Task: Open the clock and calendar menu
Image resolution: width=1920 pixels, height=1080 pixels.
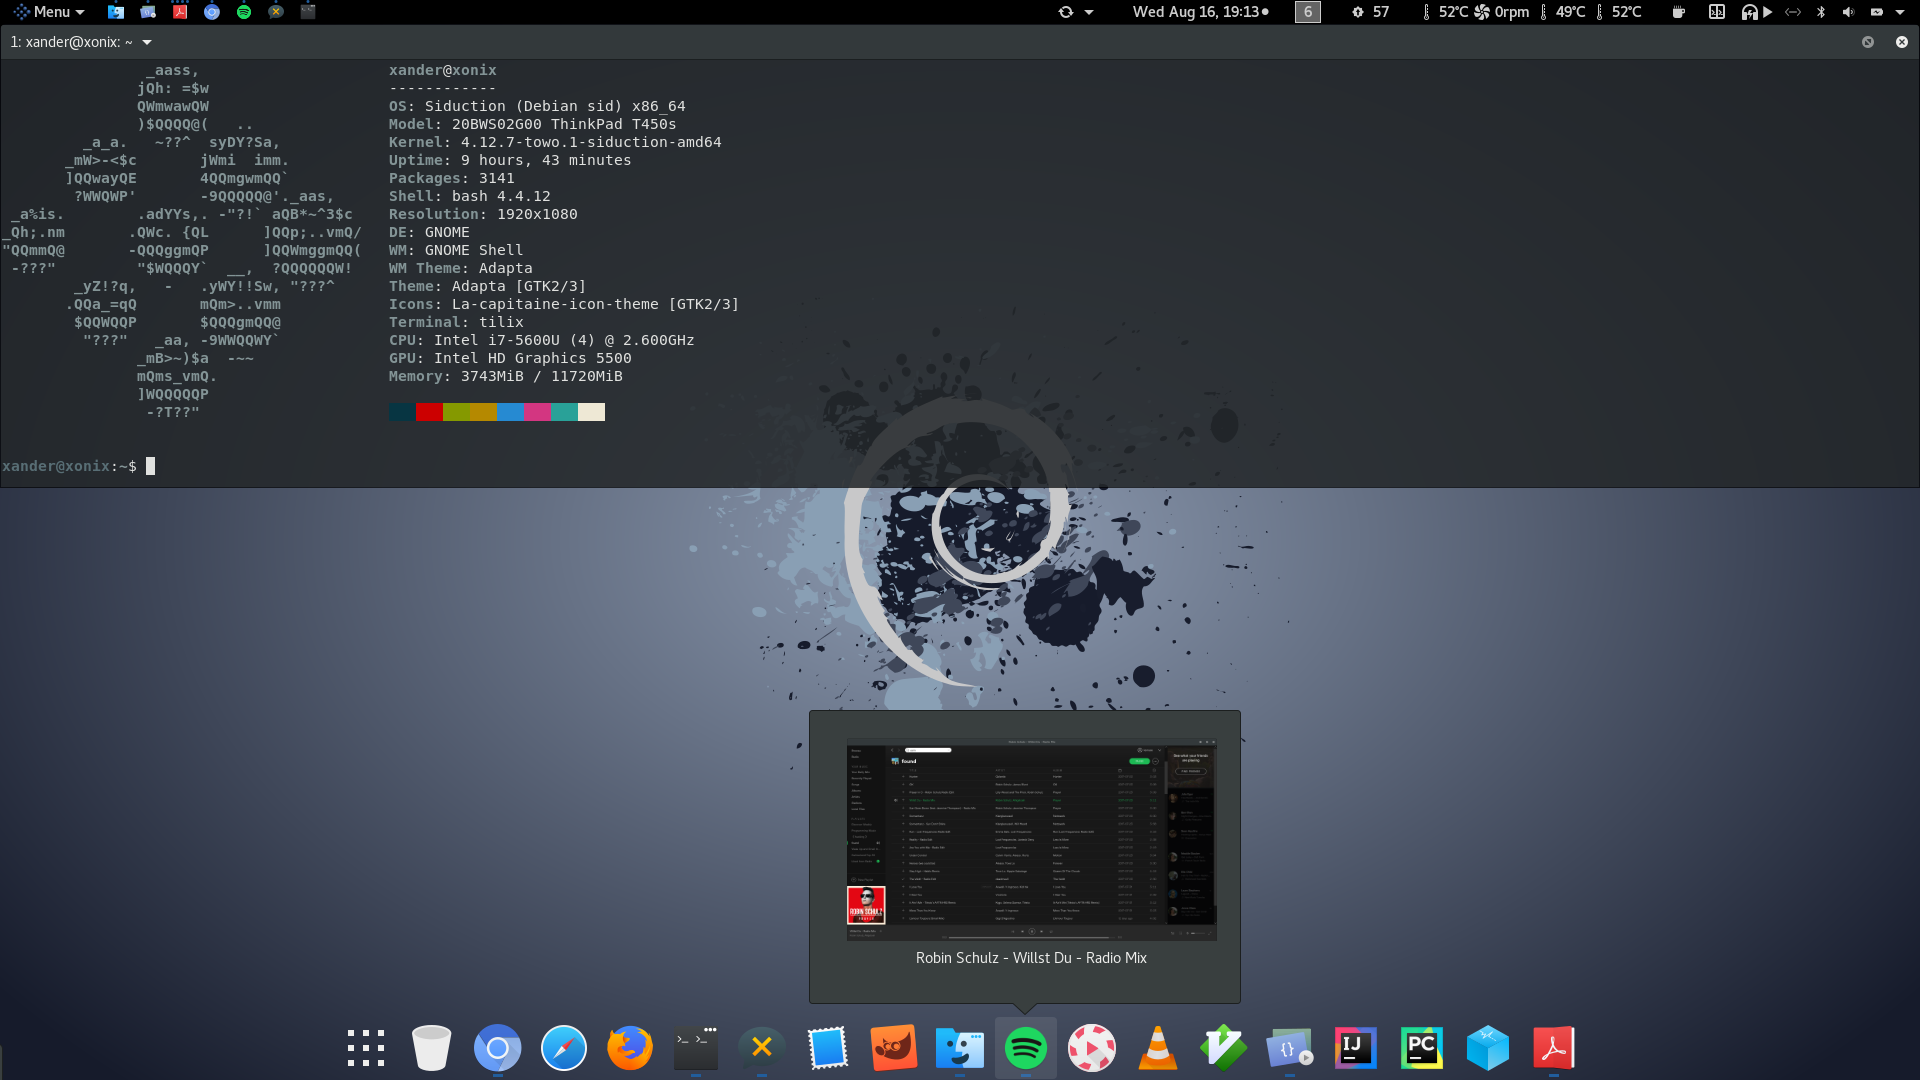Action: tap(1198, 12)
